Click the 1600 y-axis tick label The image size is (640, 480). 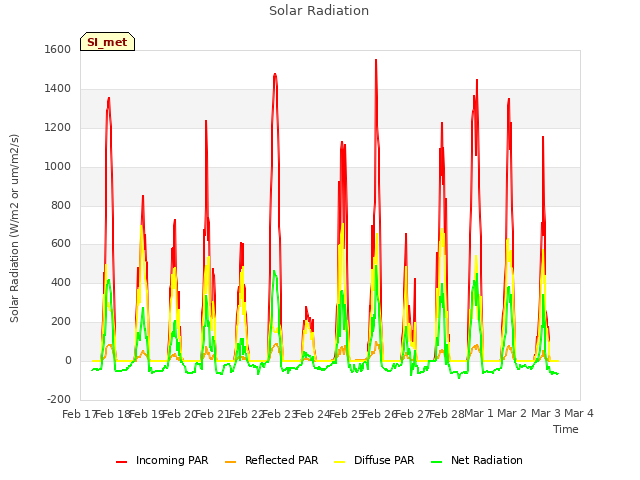pos(58,49)
